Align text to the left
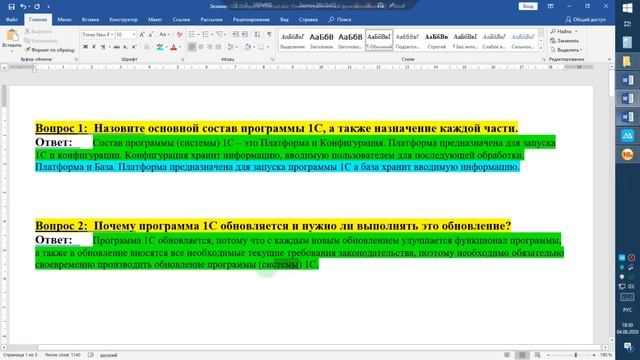Image resolution: width=640 pixels, height=360 pixels. click(x=191, y=47)
